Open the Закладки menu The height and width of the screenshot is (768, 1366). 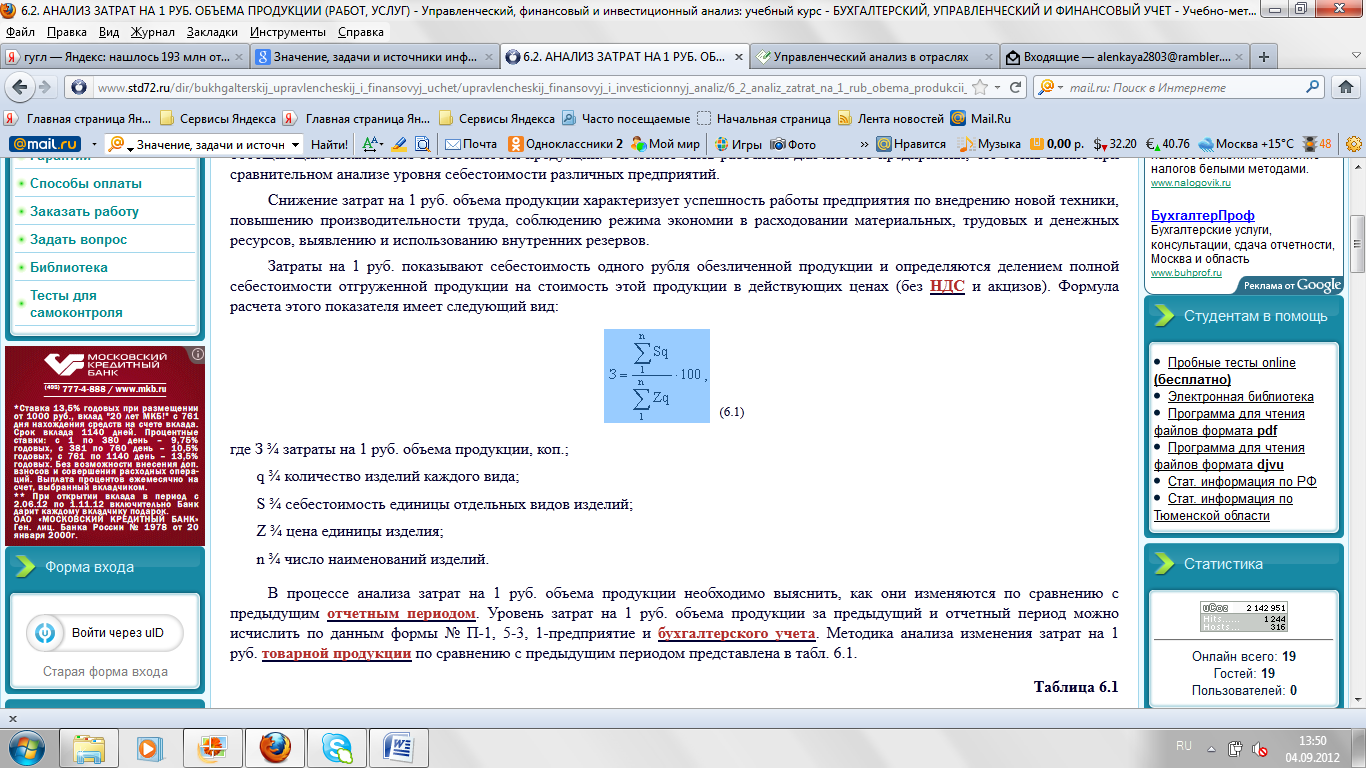click(212, 32)
